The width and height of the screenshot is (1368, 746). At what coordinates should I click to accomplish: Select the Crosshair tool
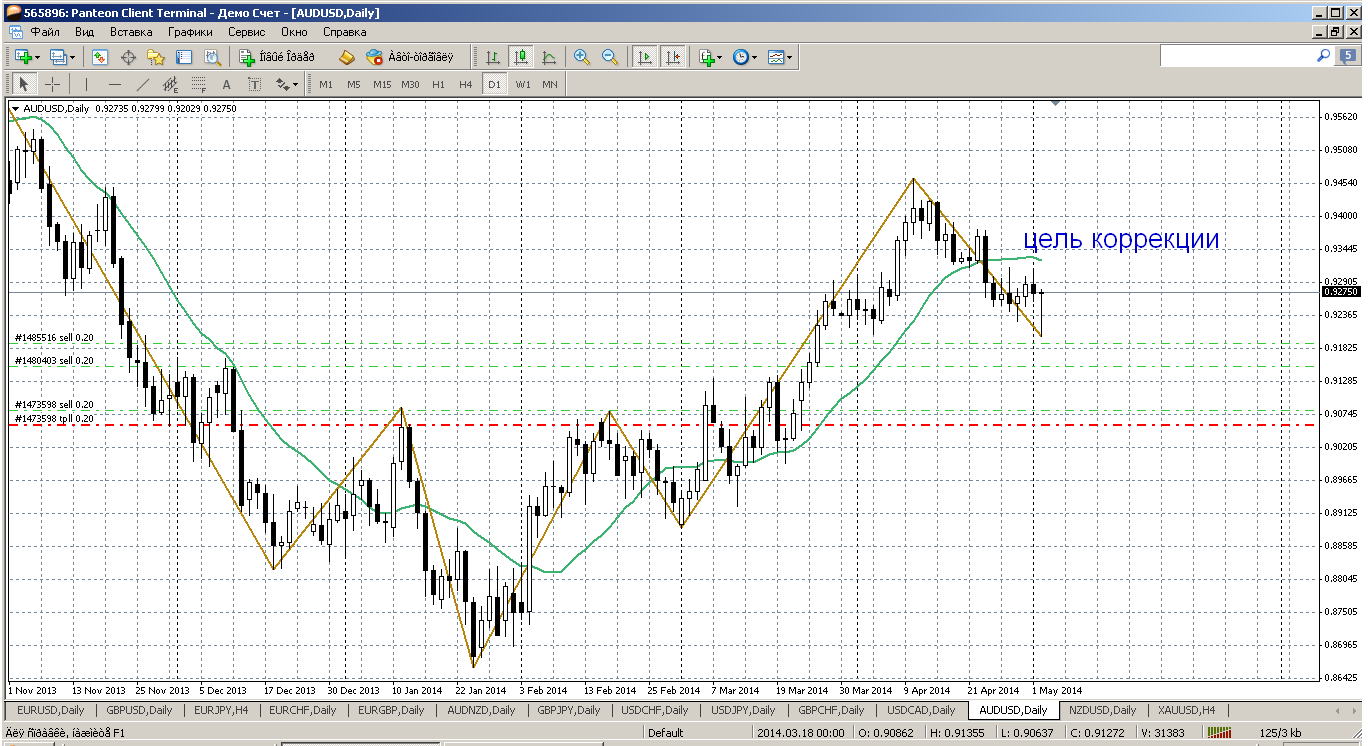tap(52, 84)
